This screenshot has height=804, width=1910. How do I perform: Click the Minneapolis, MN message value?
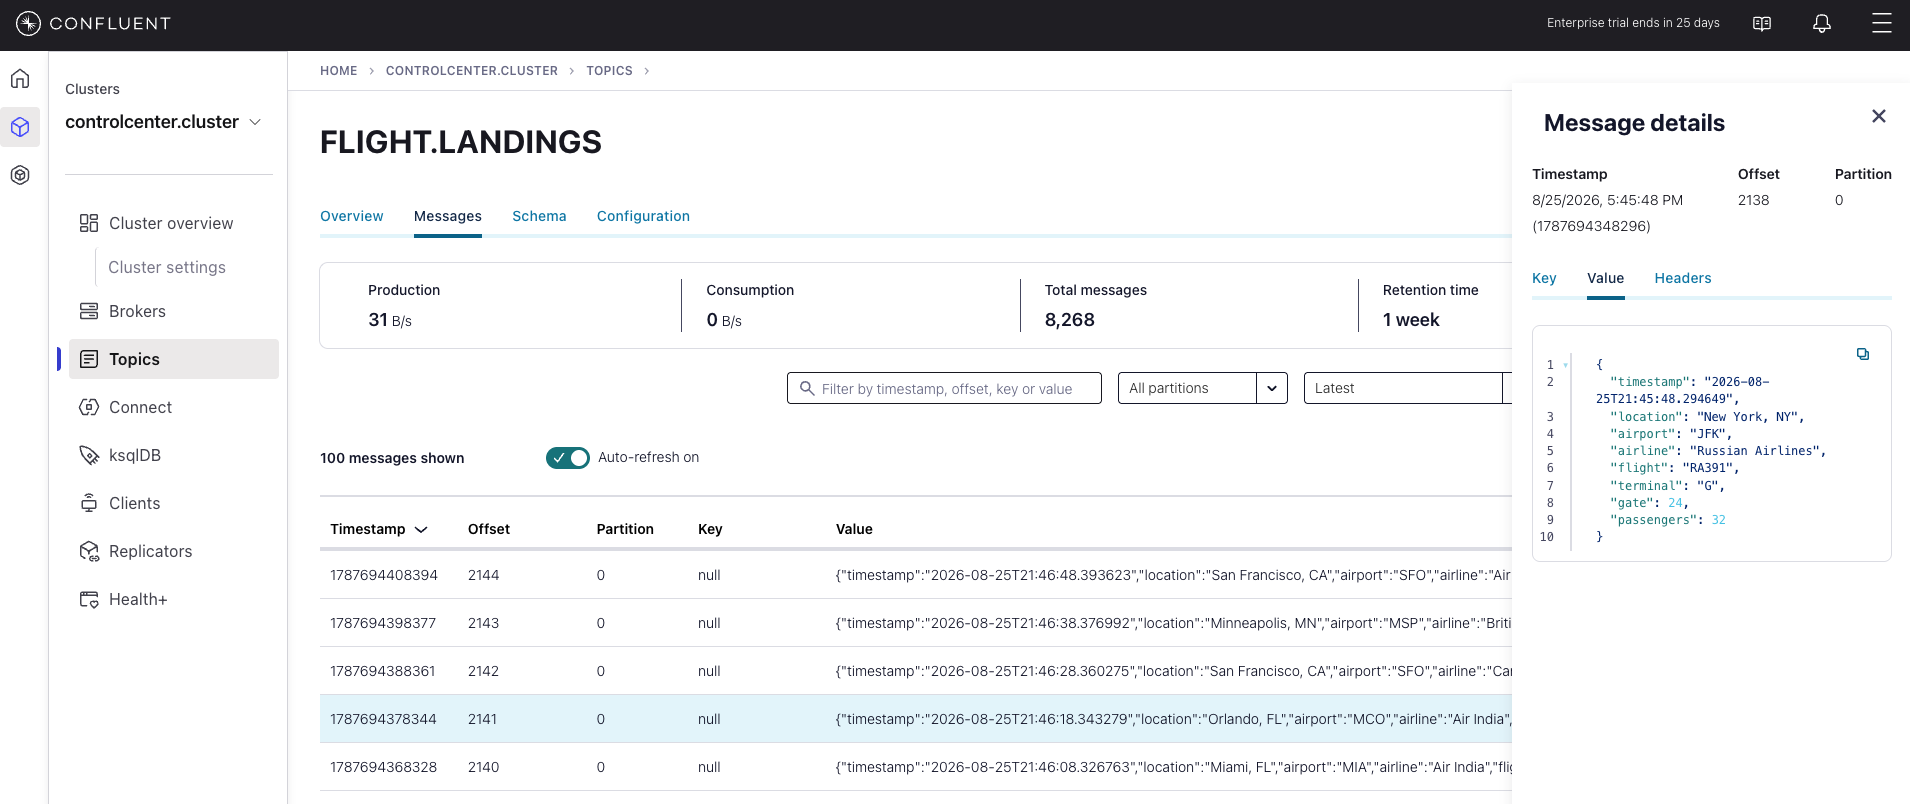pyautogui.click(x=1173, y=623)
